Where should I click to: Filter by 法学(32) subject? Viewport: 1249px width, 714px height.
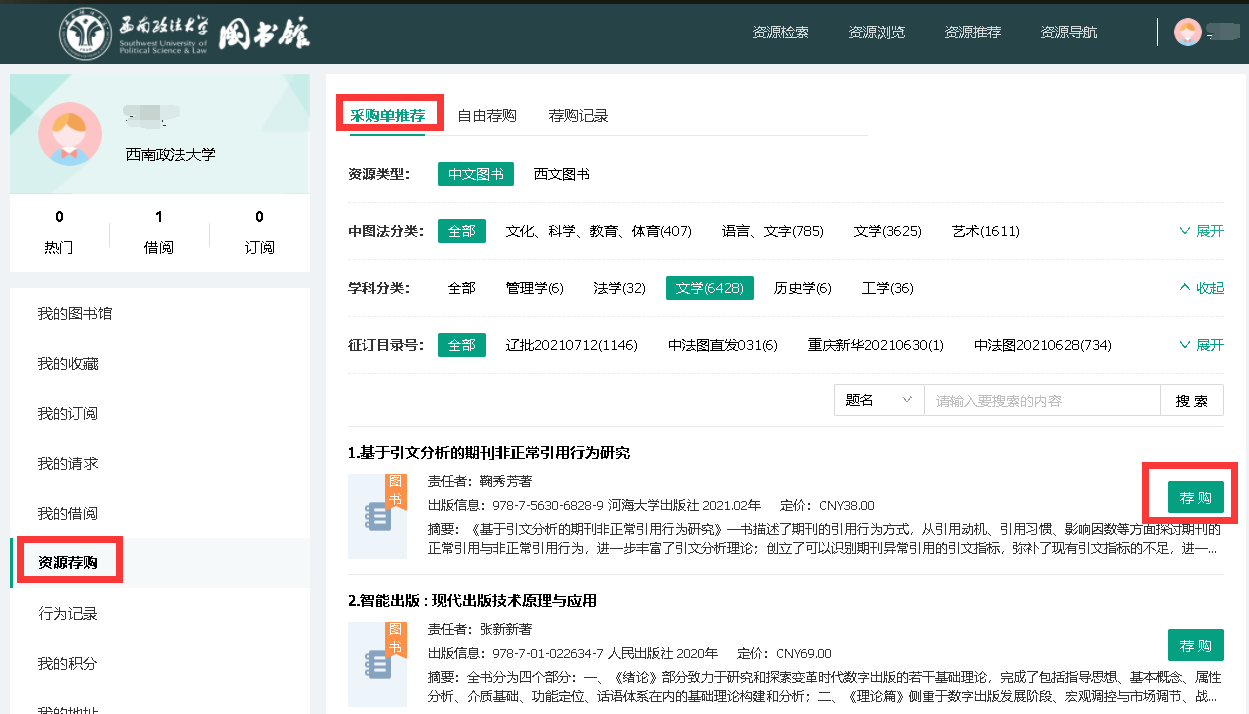[620, 288]
